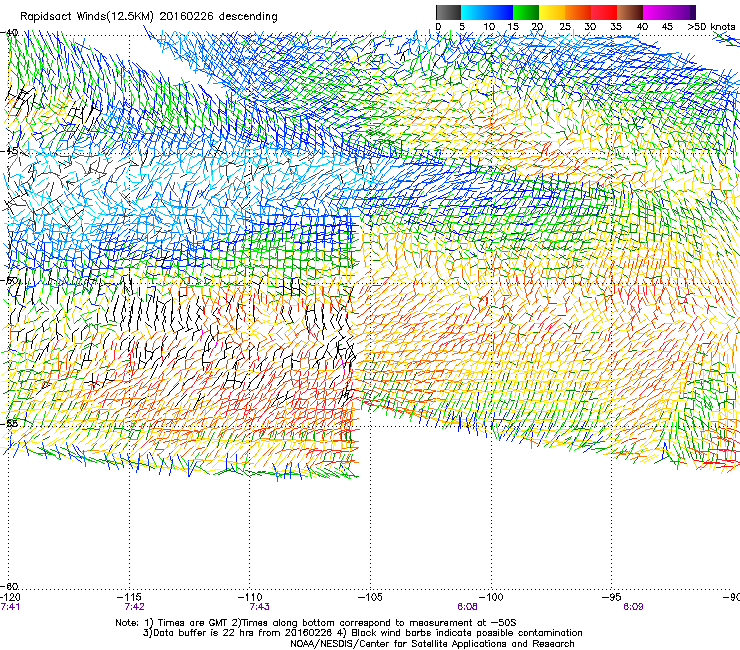Click the '-60' latitude axis label

9,587
